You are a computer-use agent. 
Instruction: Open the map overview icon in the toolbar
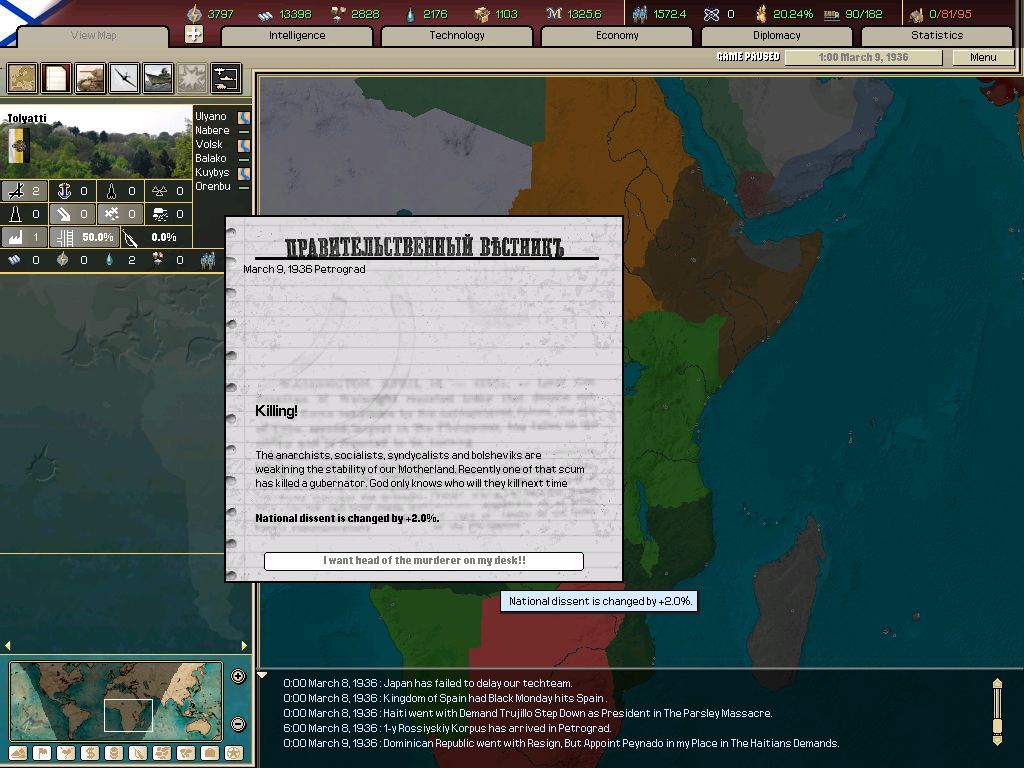tap(22, 78)
